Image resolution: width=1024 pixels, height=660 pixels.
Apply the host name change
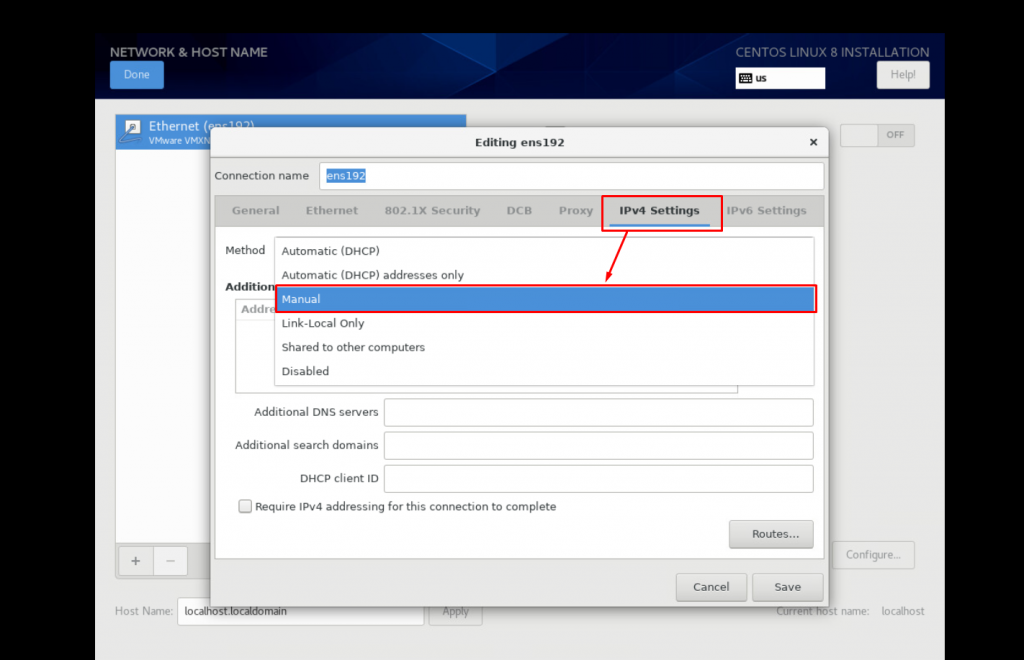click(x=455, y=611)
